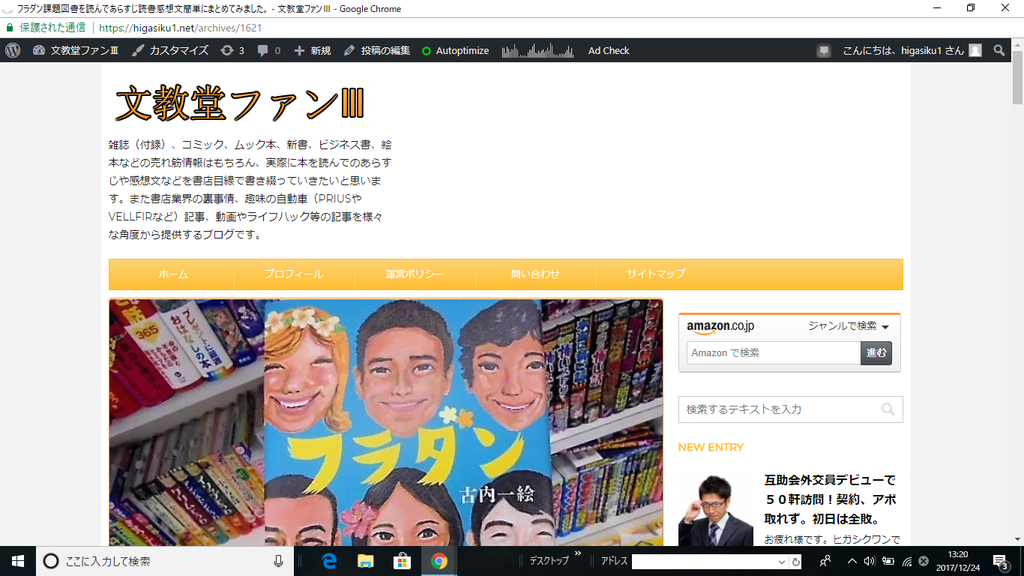Open the 文教堂ファンⅢ dashboard link

click(x=75, y=50)
